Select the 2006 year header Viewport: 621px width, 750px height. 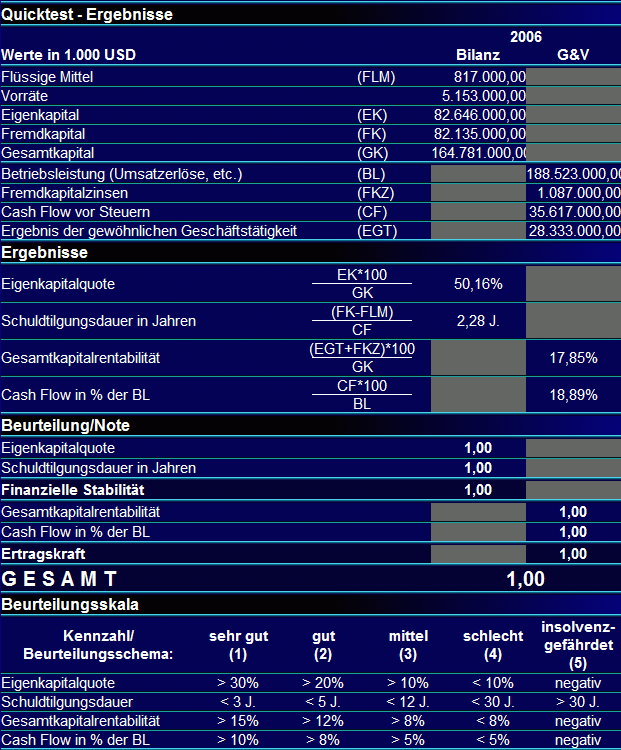coord(526,37)
